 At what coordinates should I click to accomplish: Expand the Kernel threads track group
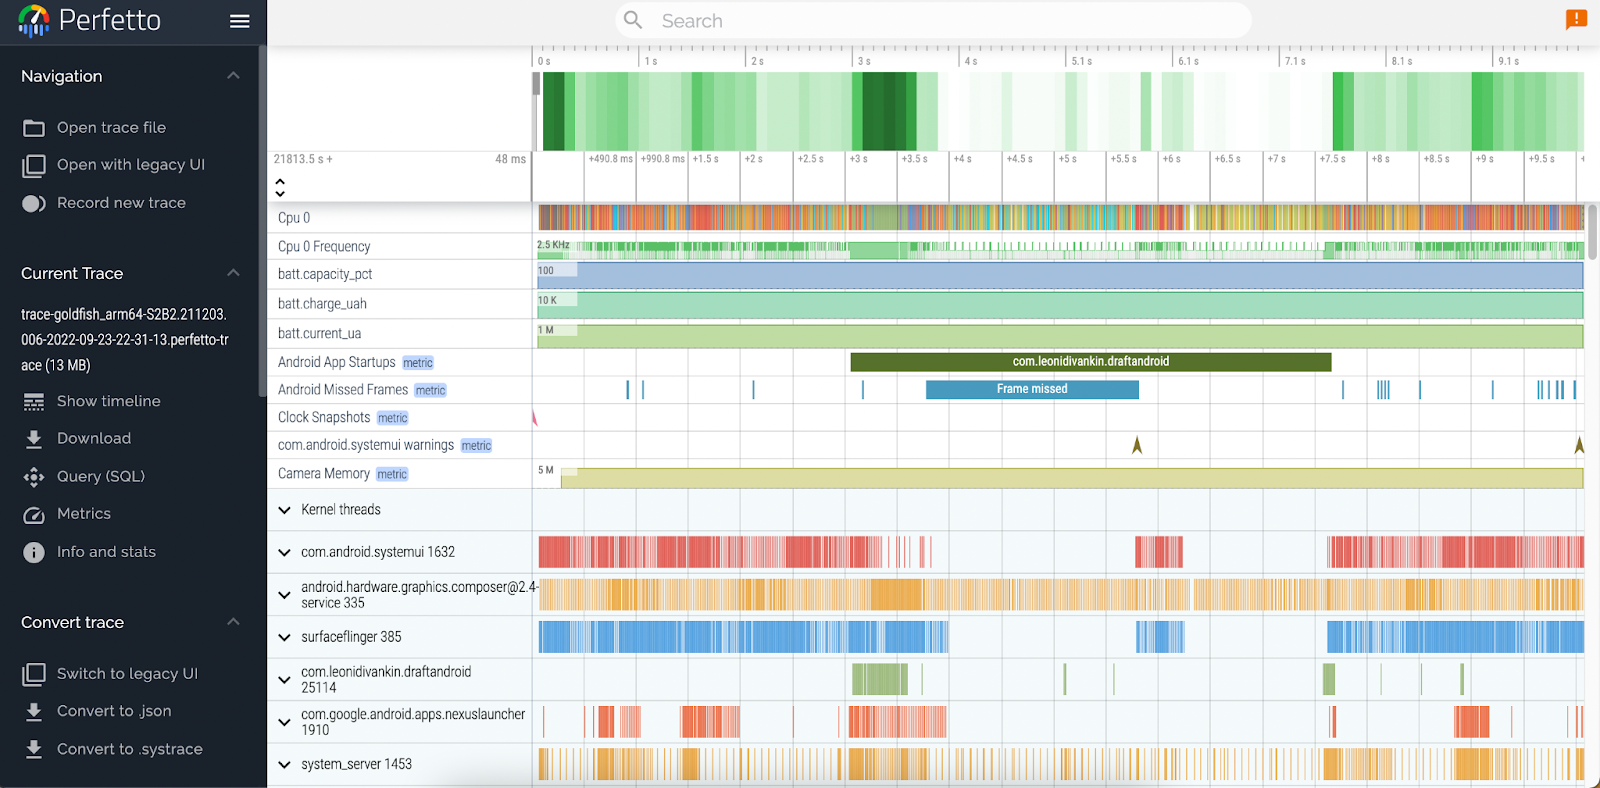[x=285, y=510]
